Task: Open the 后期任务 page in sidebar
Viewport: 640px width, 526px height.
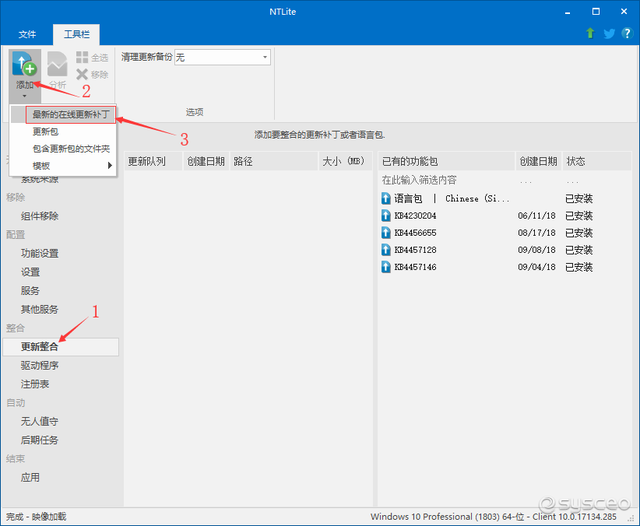Action: click(40, 440)
